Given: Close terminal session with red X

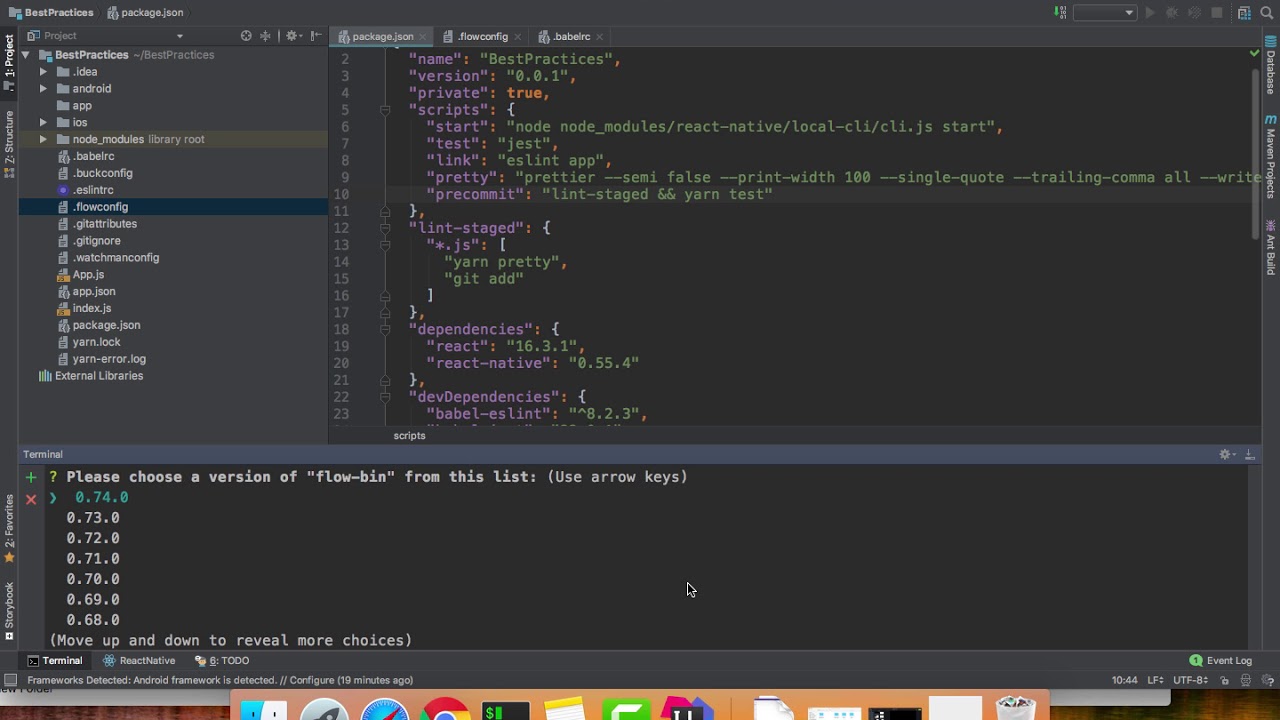Looking at the screenshot, I should pos(31,498).
